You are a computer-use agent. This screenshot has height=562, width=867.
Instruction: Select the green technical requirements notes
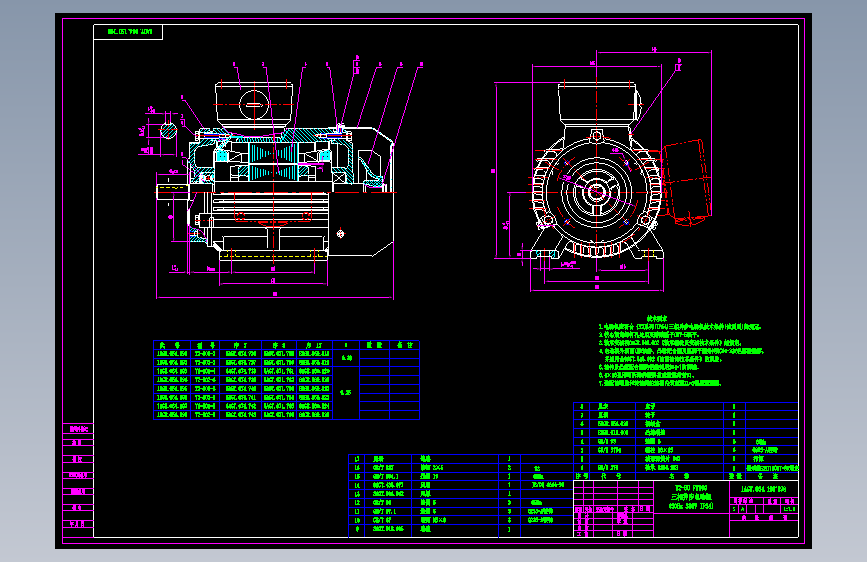[x=681, y=351]
